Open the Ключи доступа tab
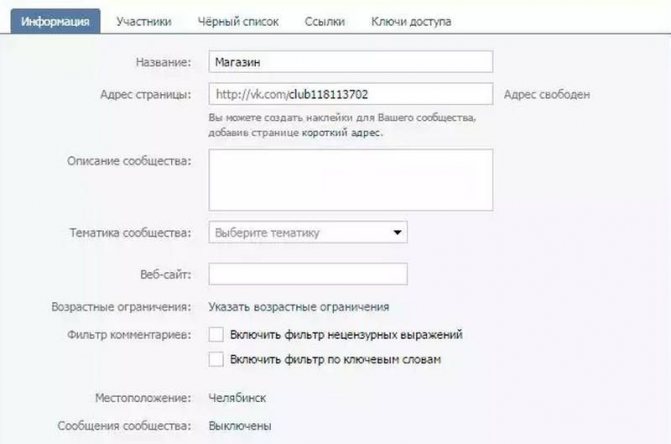The image size is (671, 444). 411,21
